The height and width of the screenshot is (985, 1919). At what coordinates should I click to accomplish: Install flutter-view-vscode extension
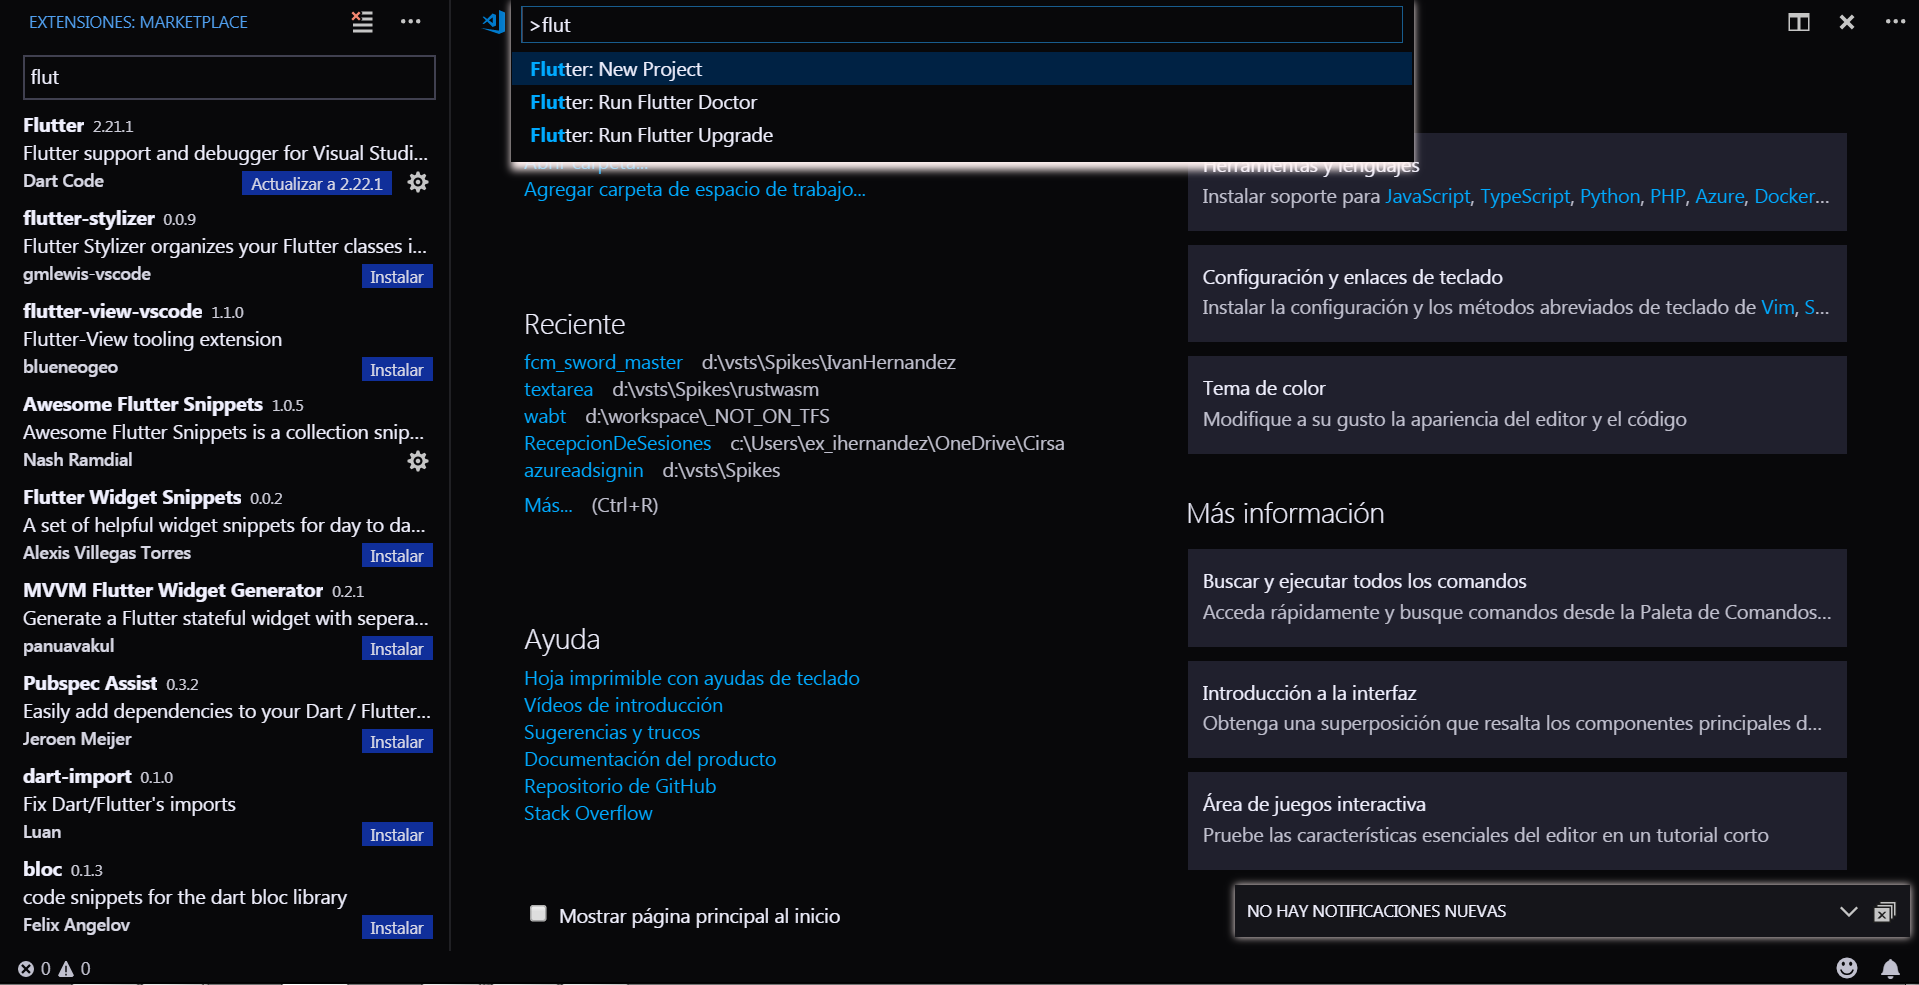click(397, 369)
